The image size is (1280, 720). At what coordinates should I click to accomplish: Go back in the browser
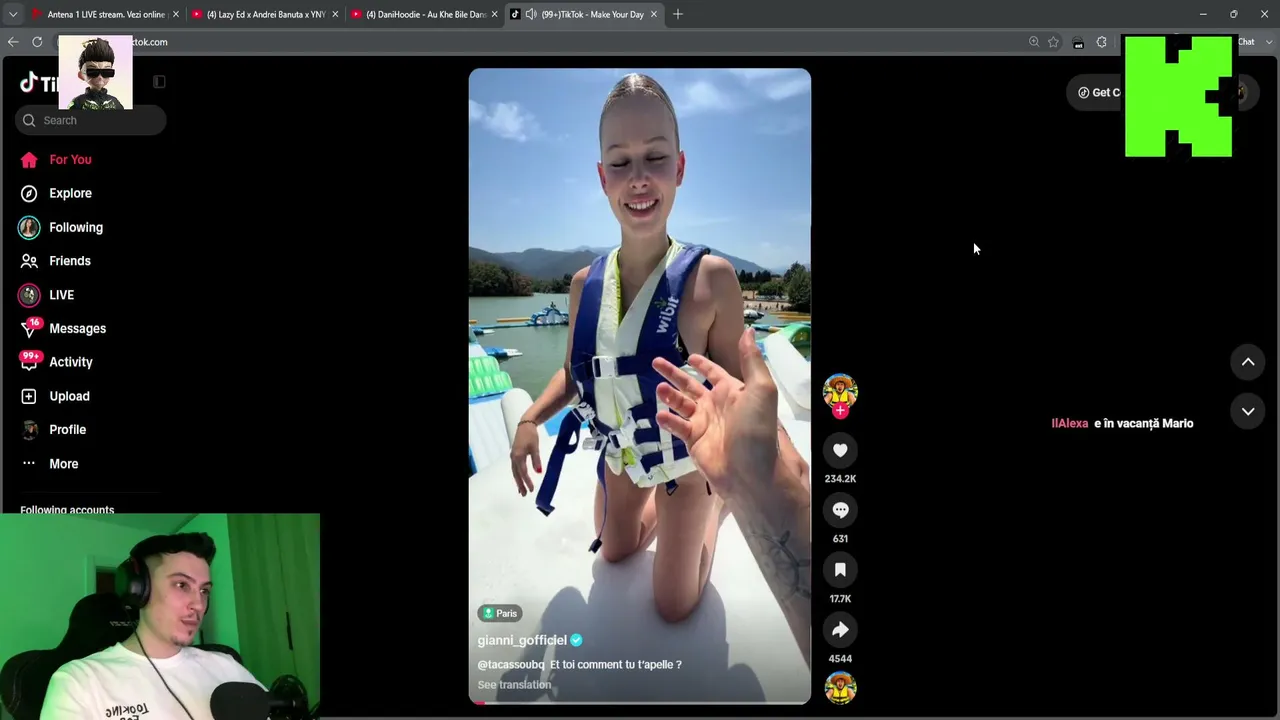[x=13, y=42]
